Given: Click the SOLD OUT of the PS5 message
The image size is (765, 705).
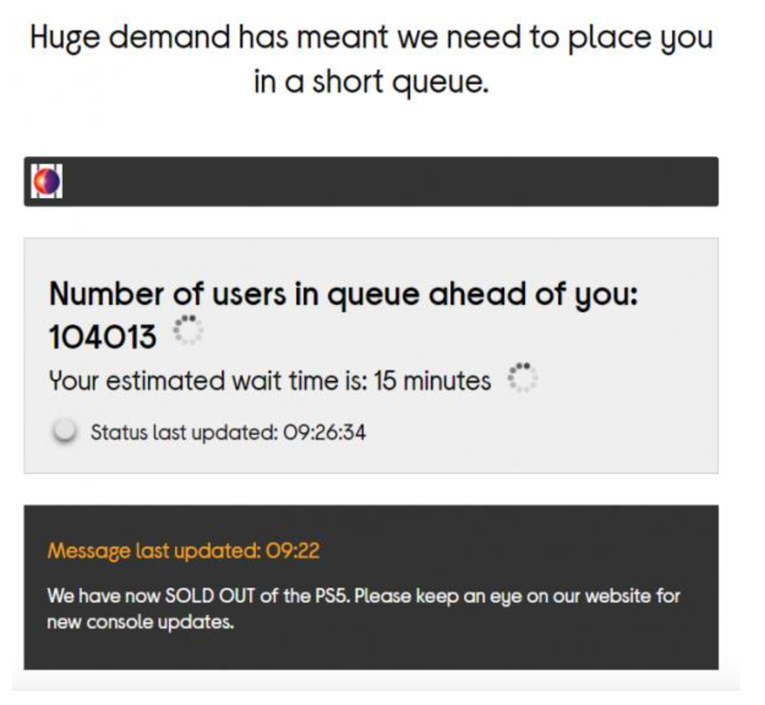Looking at the screenshot, I should tap(363, 609).
